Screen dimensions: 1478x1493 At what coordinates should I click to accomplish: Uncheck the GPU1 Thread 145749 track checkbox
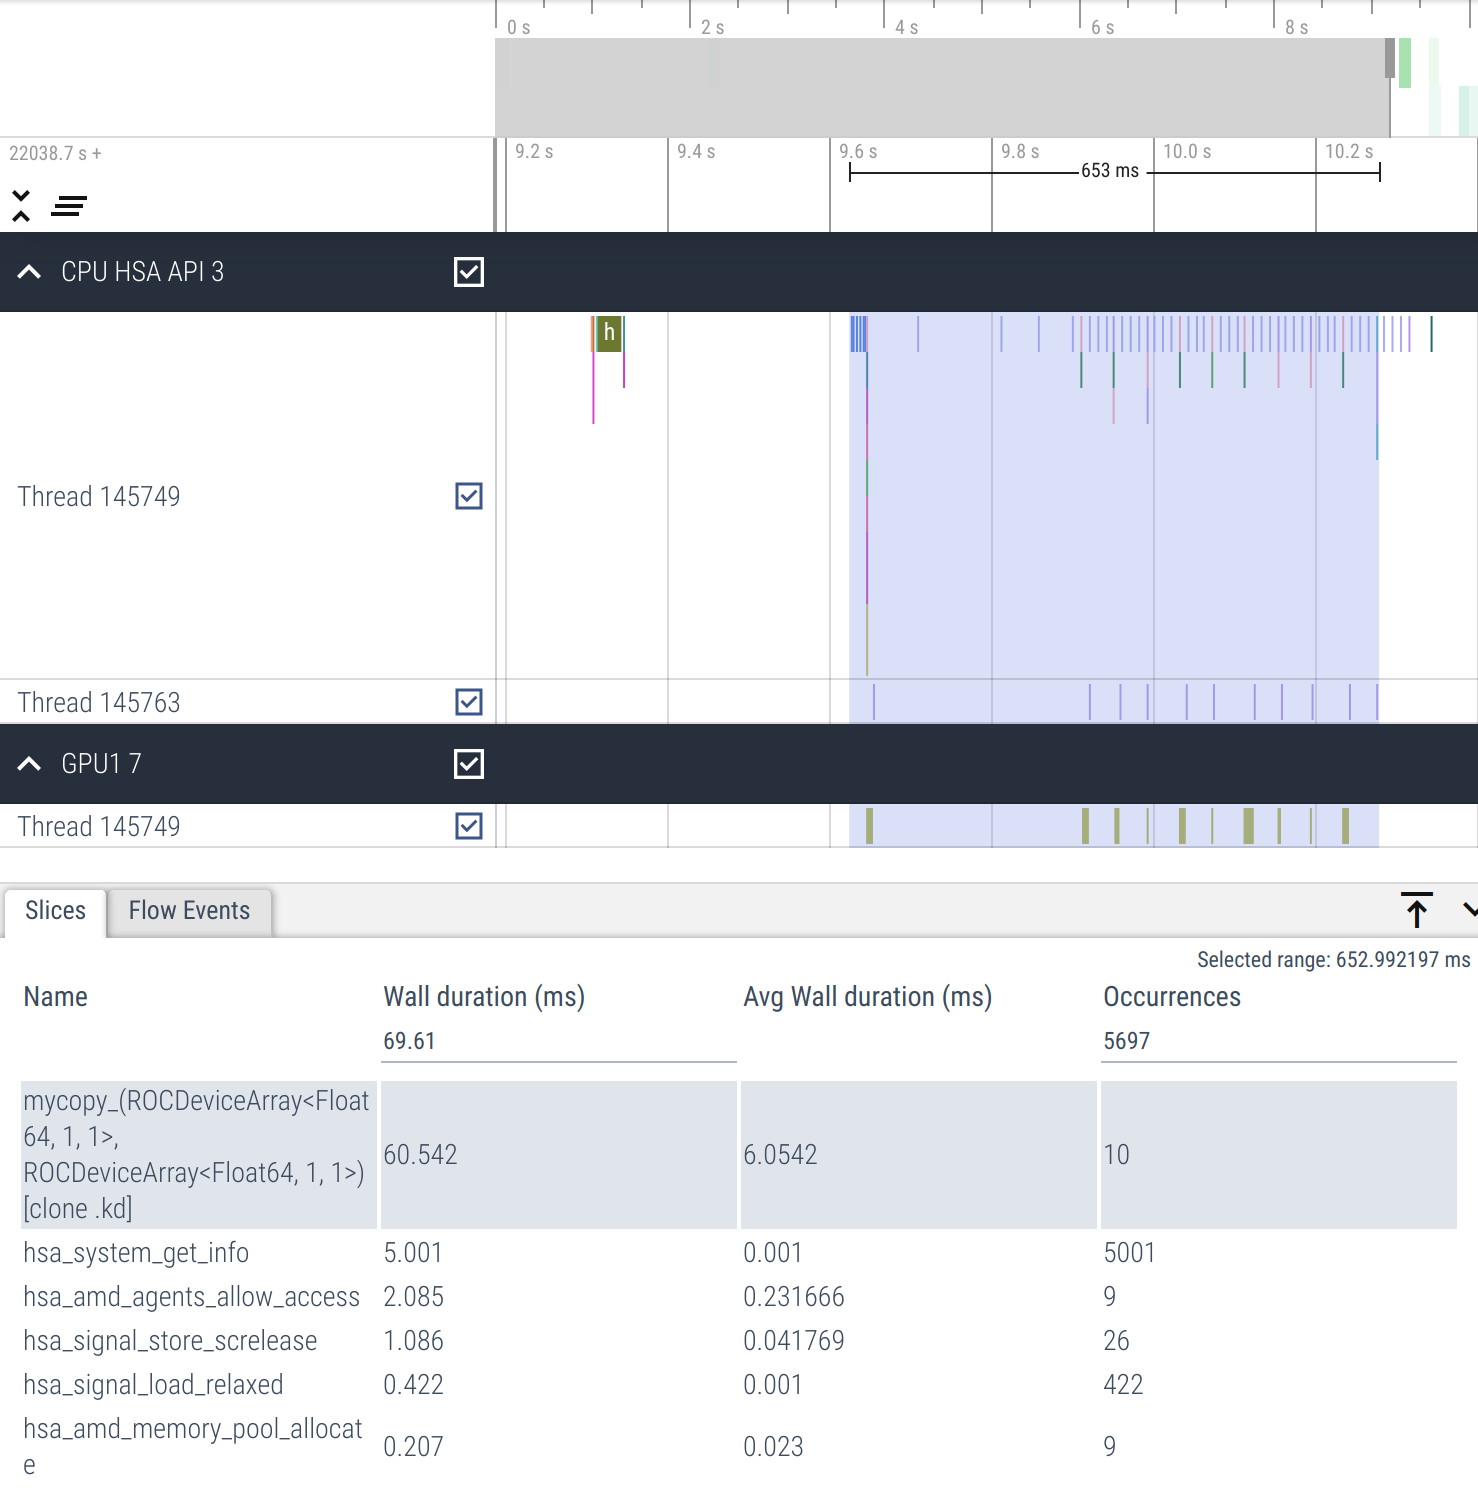[x=468, y=826]
